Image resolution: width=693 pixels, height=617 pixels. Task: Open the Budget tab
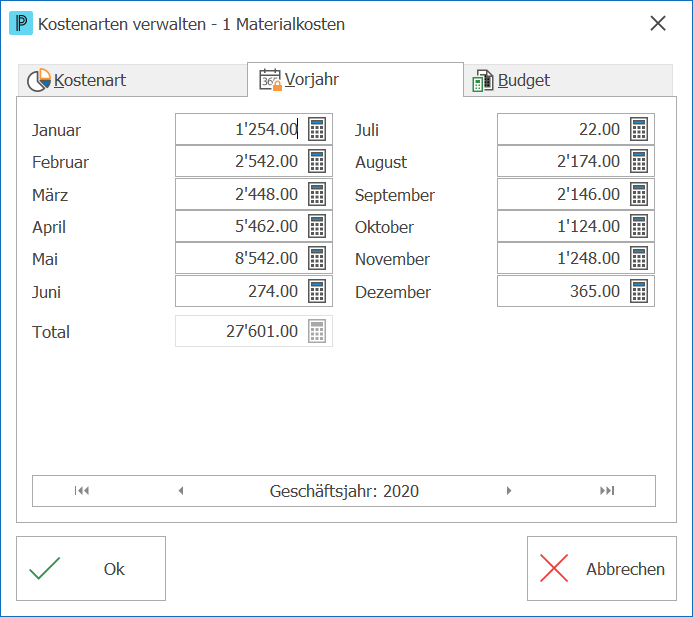click(568, 80)
